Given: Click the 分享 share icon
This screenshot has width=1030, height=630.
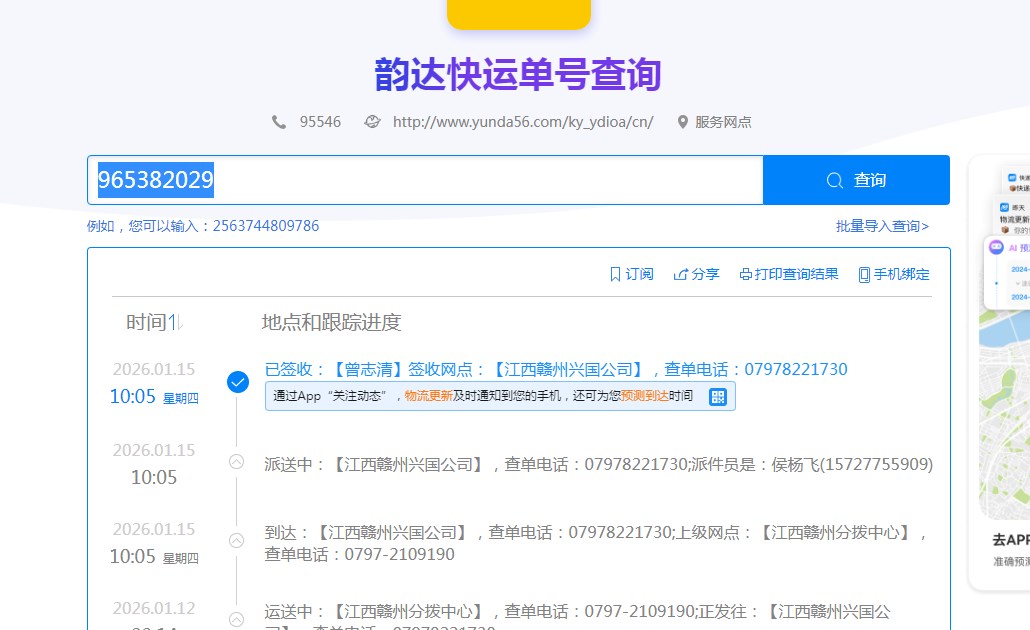Looking at the screenshot, I should pos(681,274).
